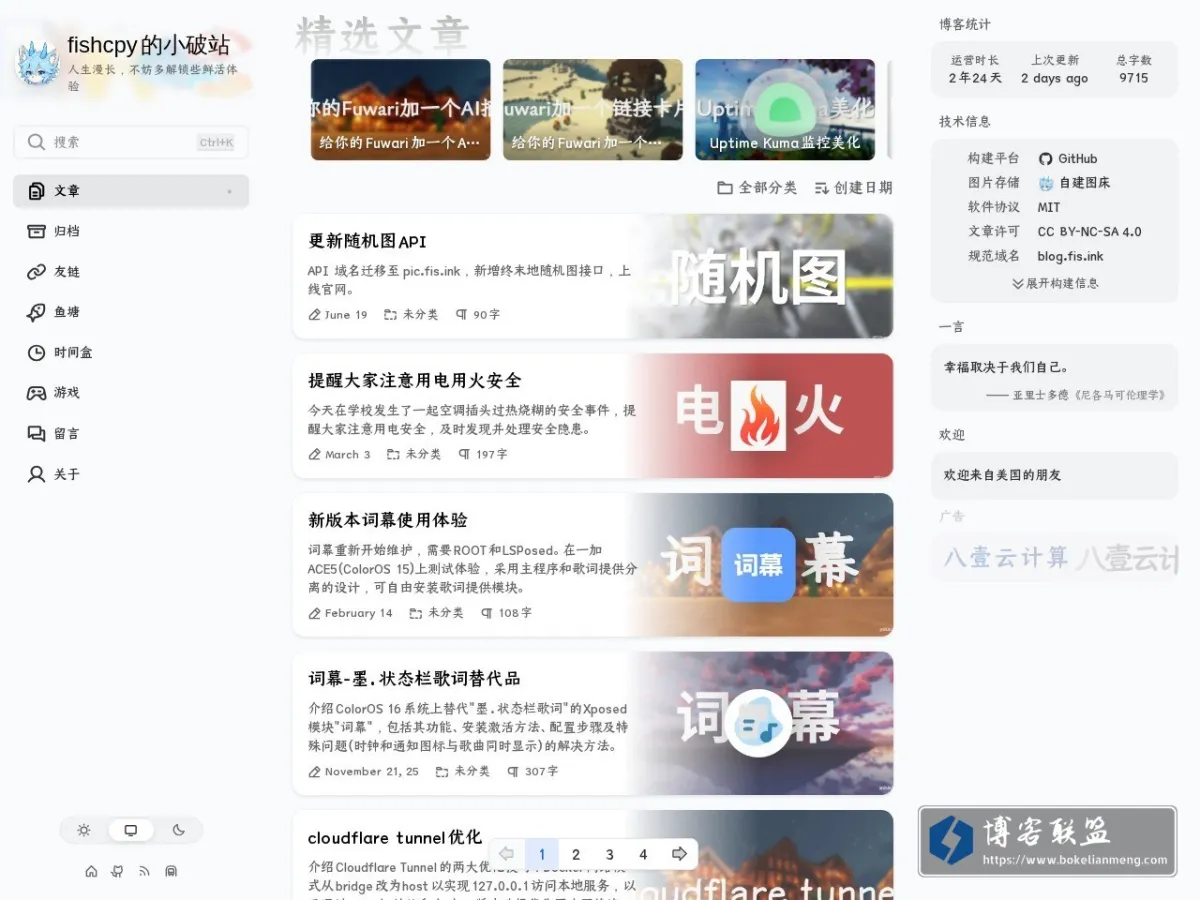Click the home icon in sidebar footer
This screenshot has height=900, width=1200.
pyautogui.click(x=91, y=871)
